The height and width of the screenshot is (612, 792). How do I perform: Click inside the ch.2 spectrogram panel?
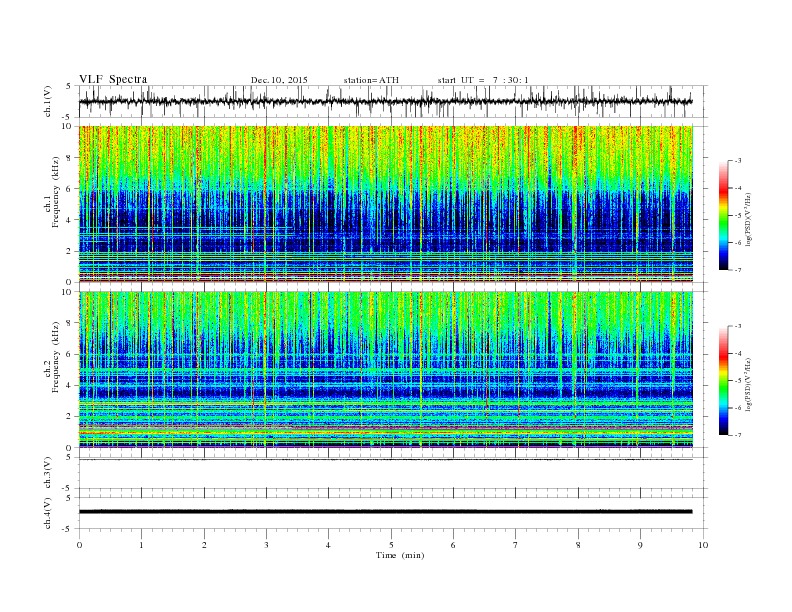pyautogui.click(x=385, y=369)
